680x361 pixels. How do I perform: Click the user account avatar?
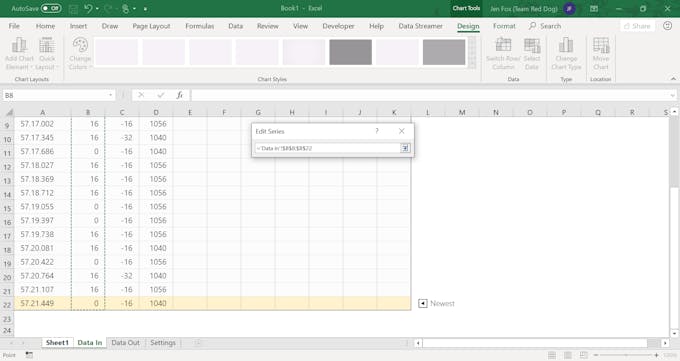[569, 8]
